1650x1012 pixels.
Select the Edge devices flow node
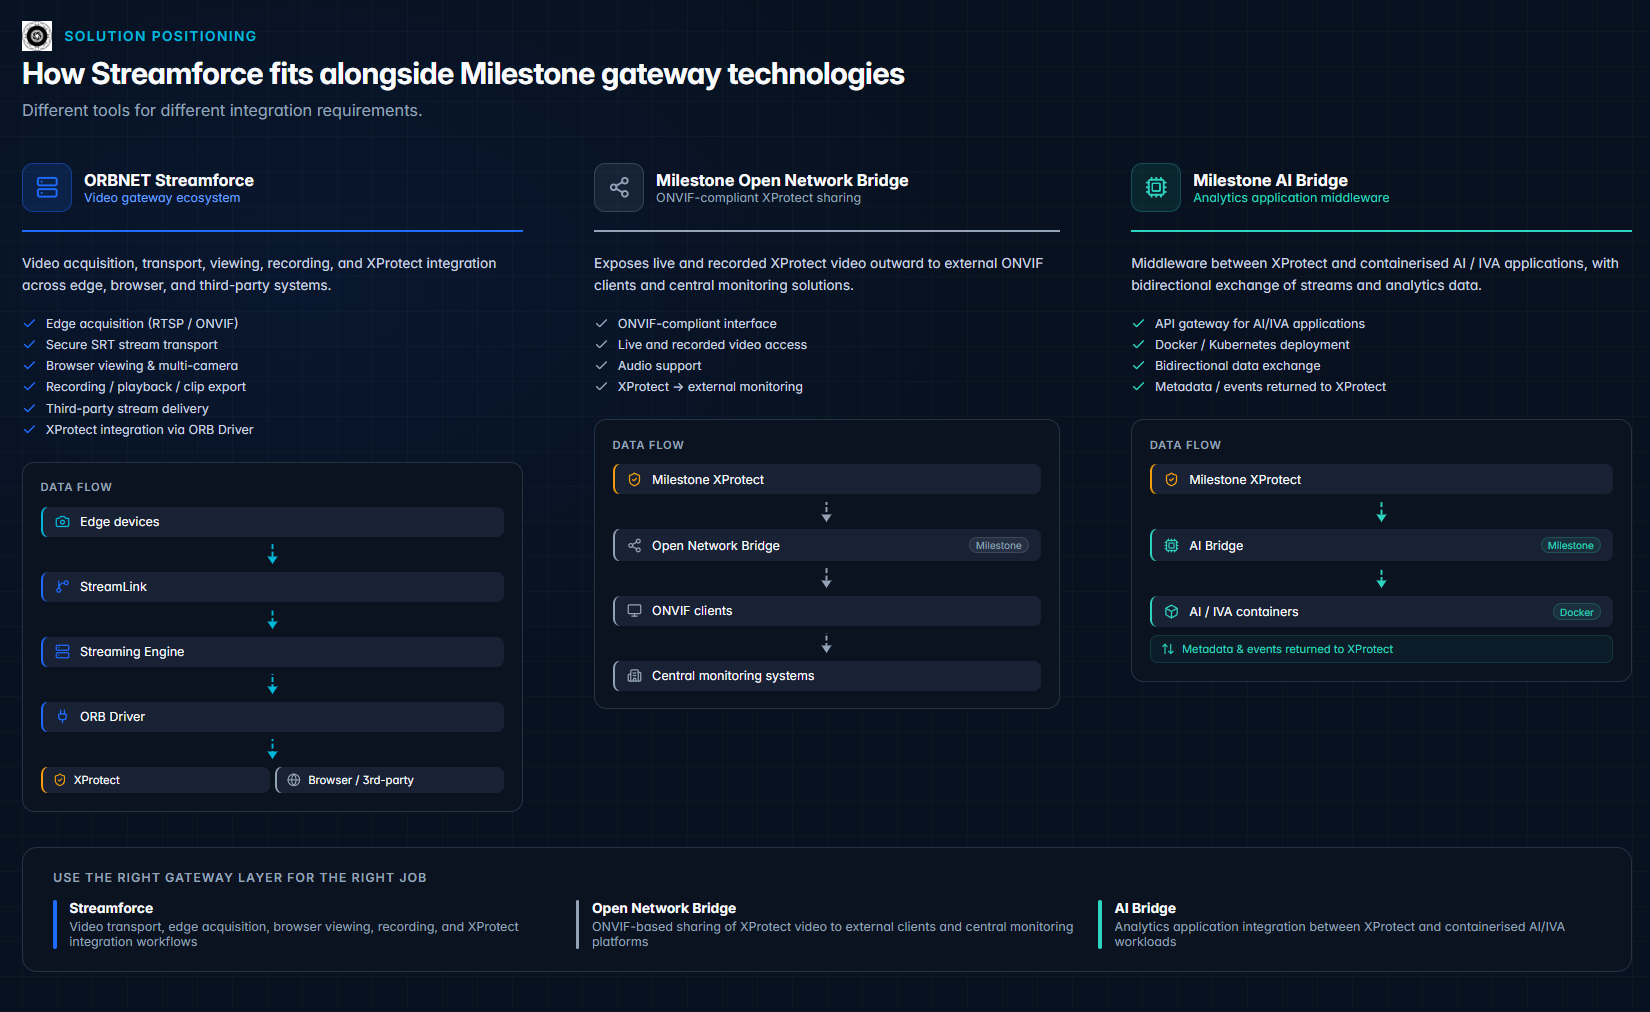coord(272,522)
